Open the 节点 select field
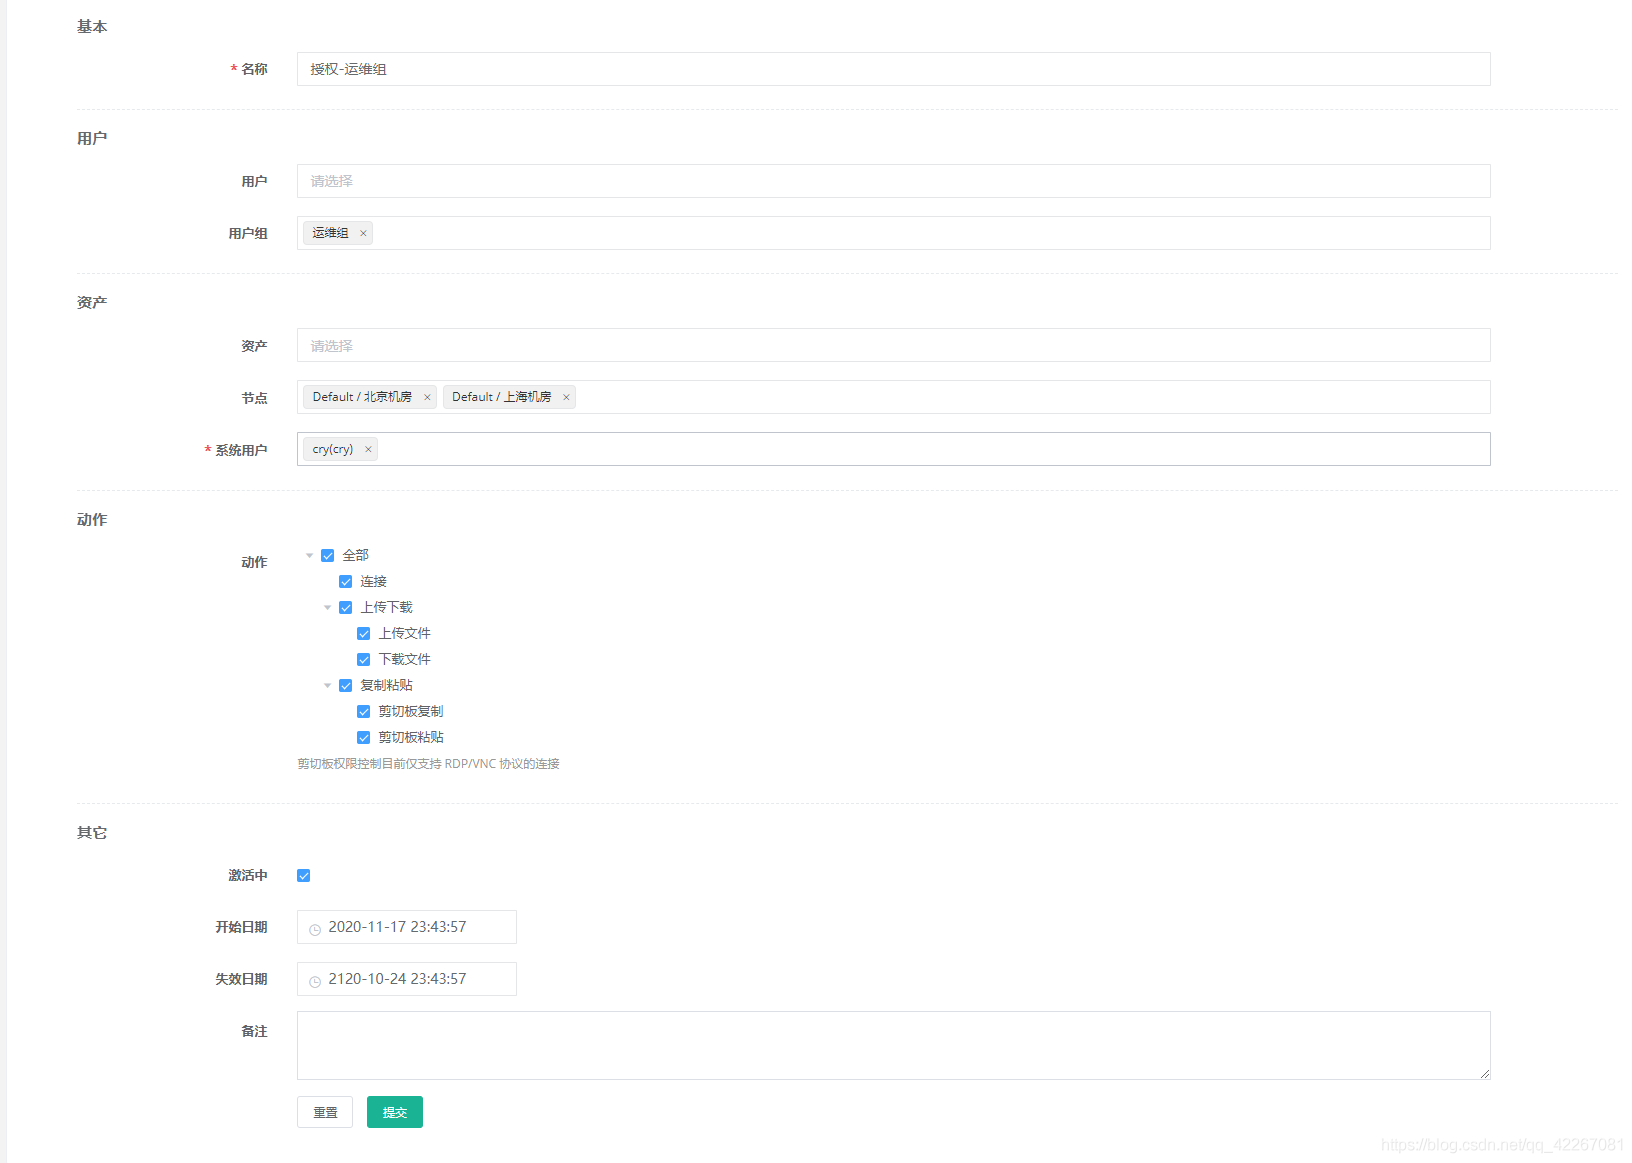This screenshot has width=1632, height=1163. 893,397
